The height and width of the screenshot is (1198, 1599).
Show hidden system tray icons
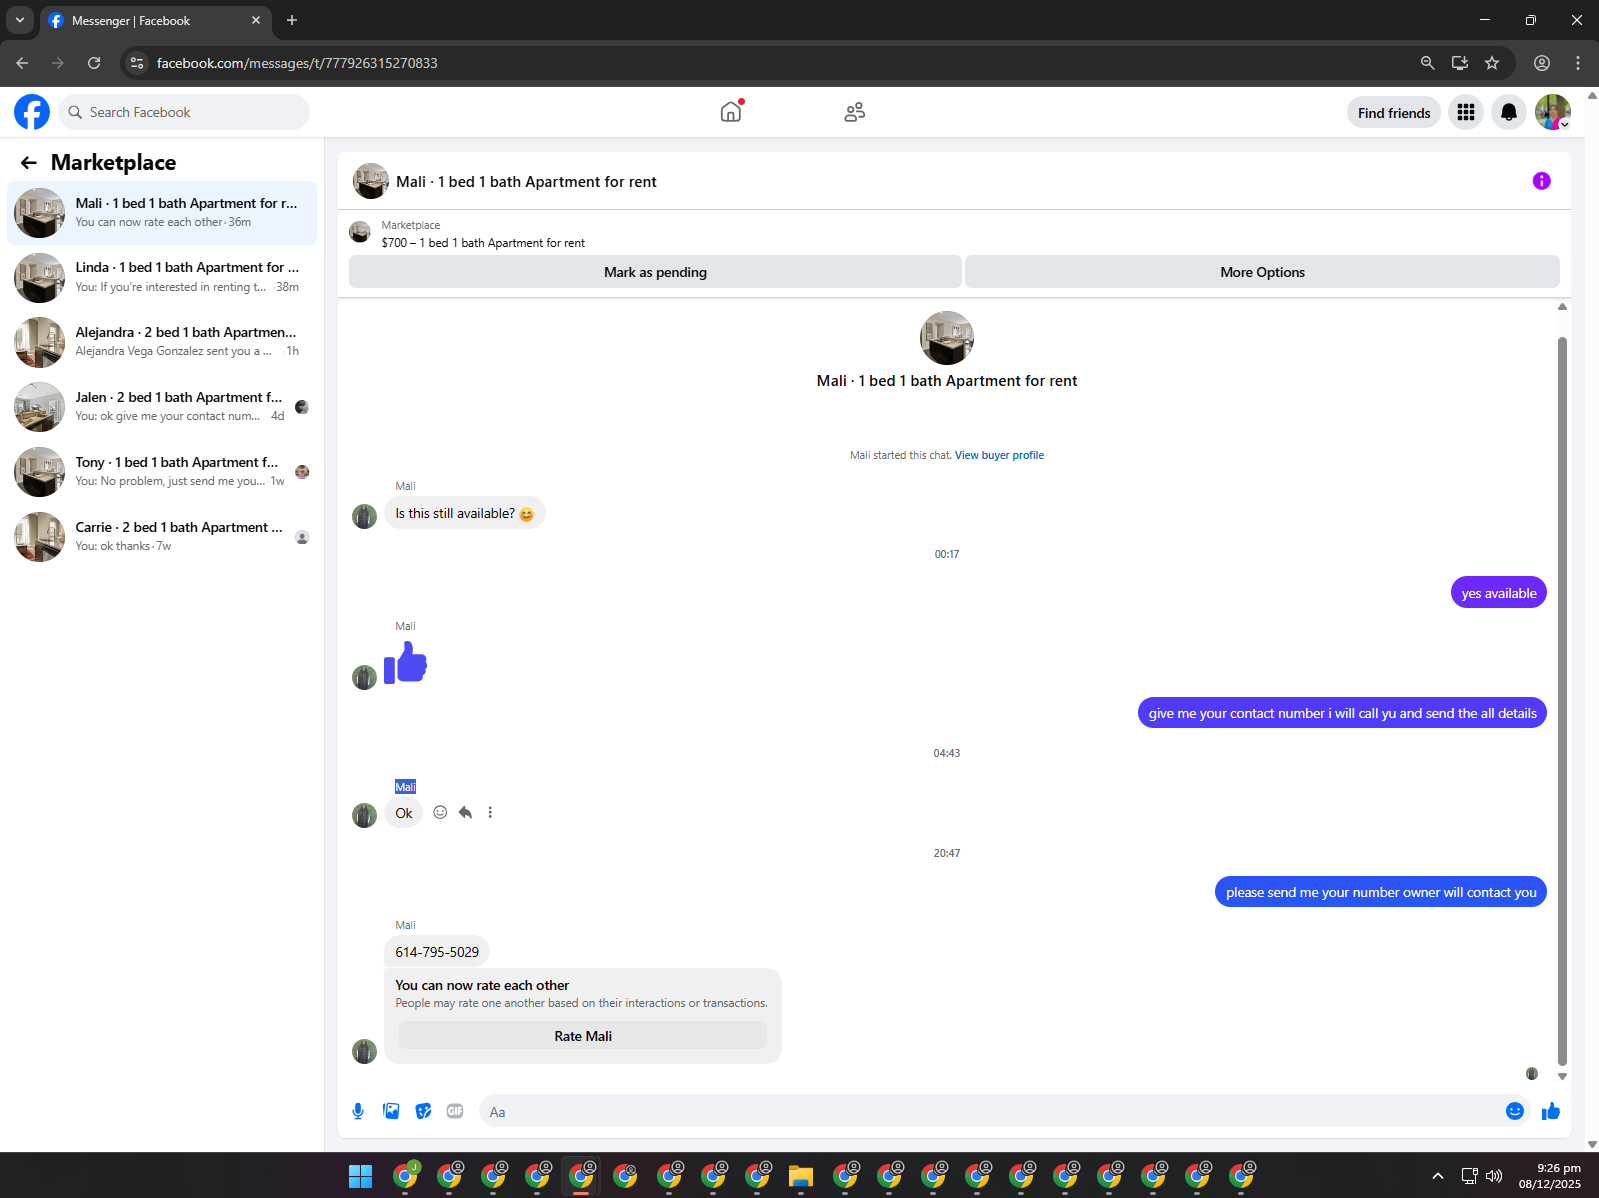pyautogui.click(x=1438, y=1176)
